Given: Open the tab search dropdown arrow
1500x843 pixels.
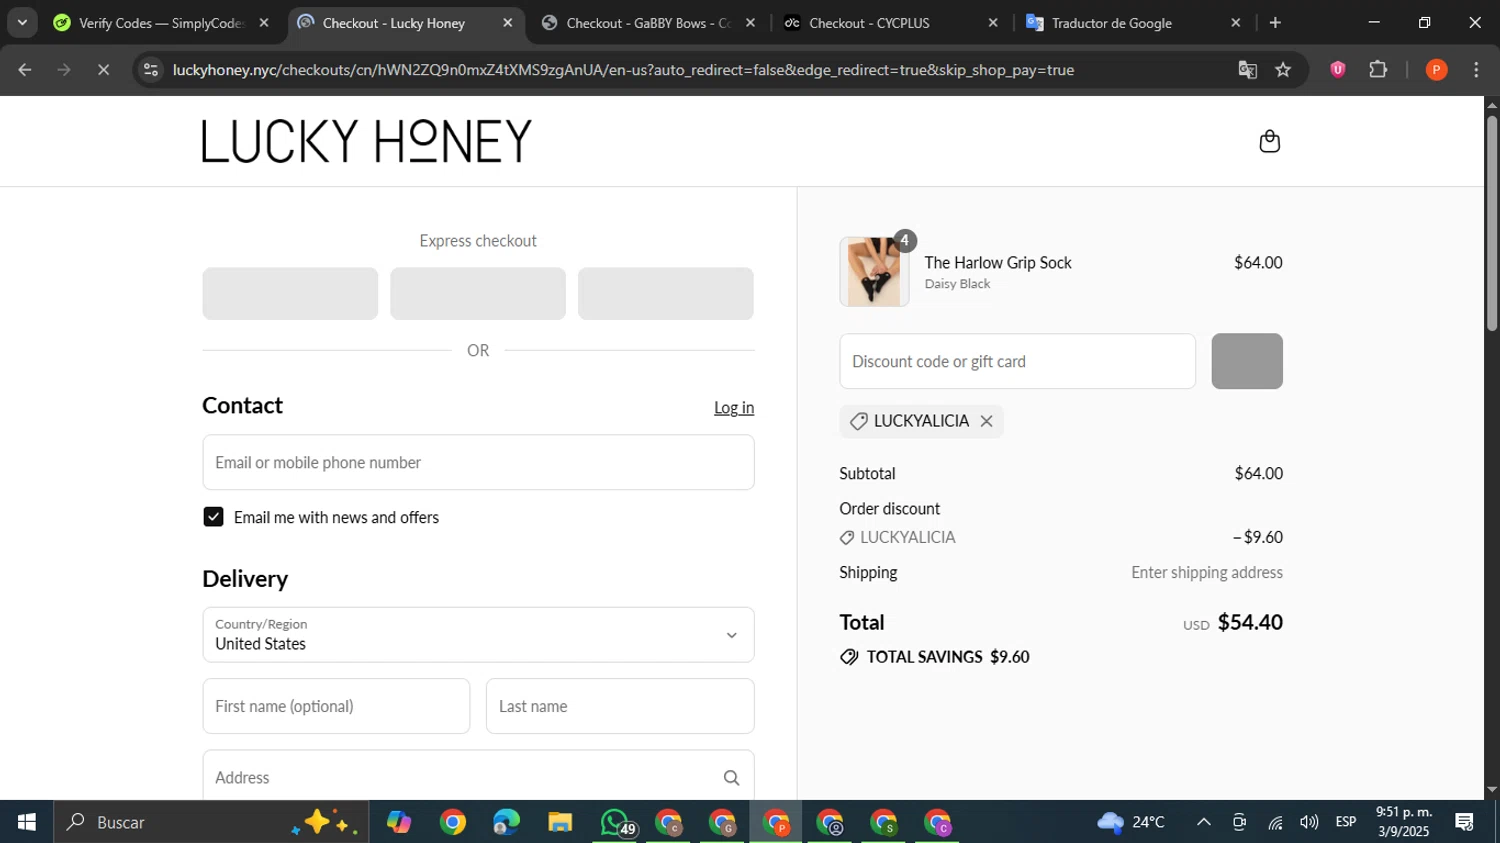Looking at the screenshot, I should (x=22, y=22).
